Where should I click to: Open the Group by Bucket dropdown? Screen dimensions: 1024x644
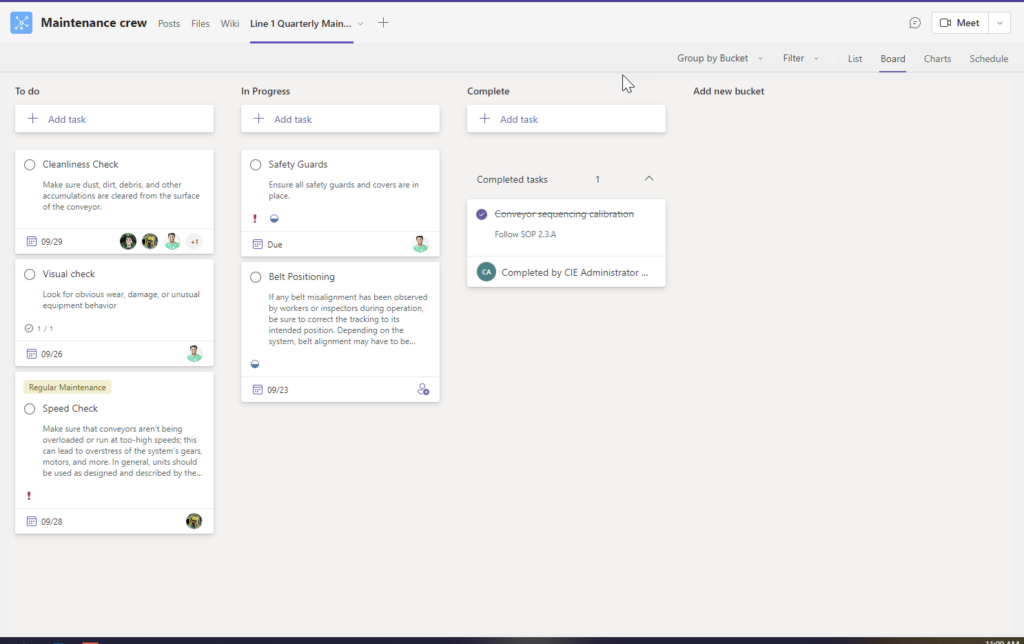(x=719, y=59)
